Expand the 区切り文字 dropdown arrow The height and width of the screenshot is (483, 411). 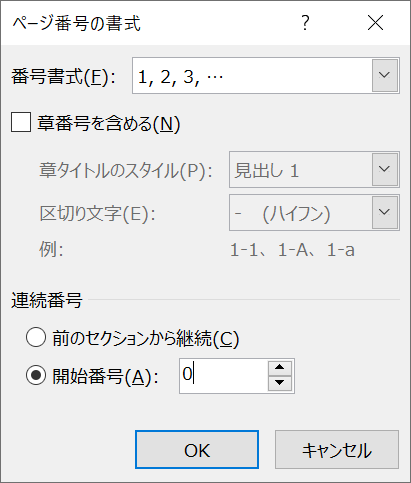coord(385,212)
